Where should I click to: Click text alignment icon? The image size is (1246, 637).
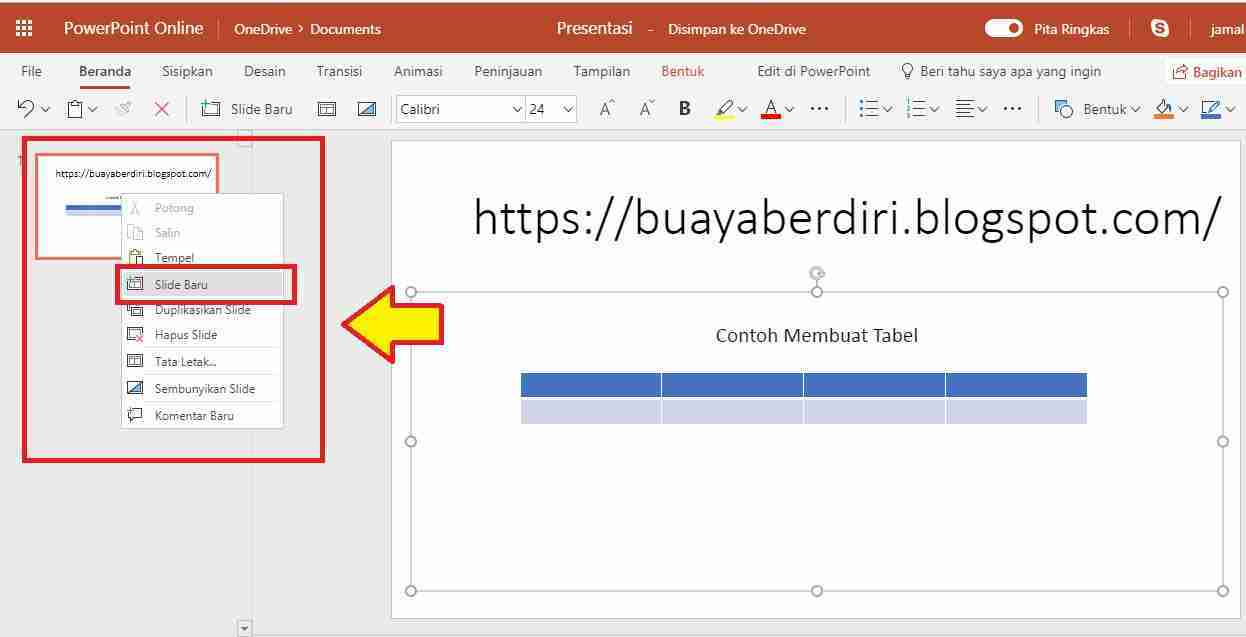pos(964,109)
